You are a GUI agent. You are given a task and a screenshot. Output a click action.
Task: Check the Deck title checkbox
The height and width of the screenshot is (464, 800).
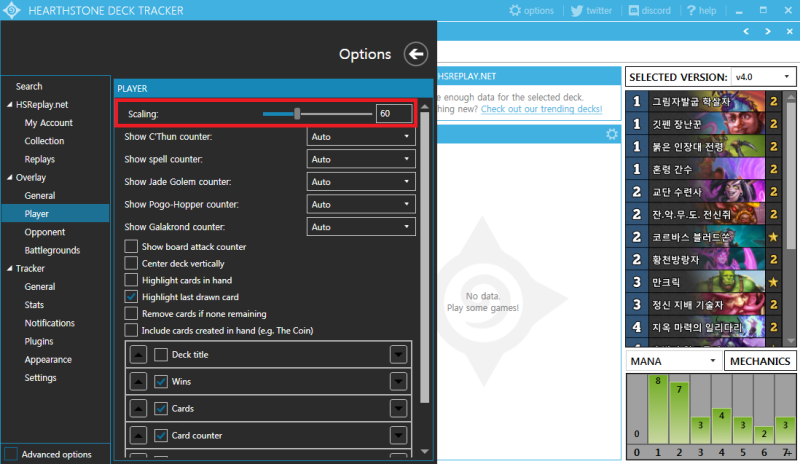pyautogui.click(x=161, y=355)
